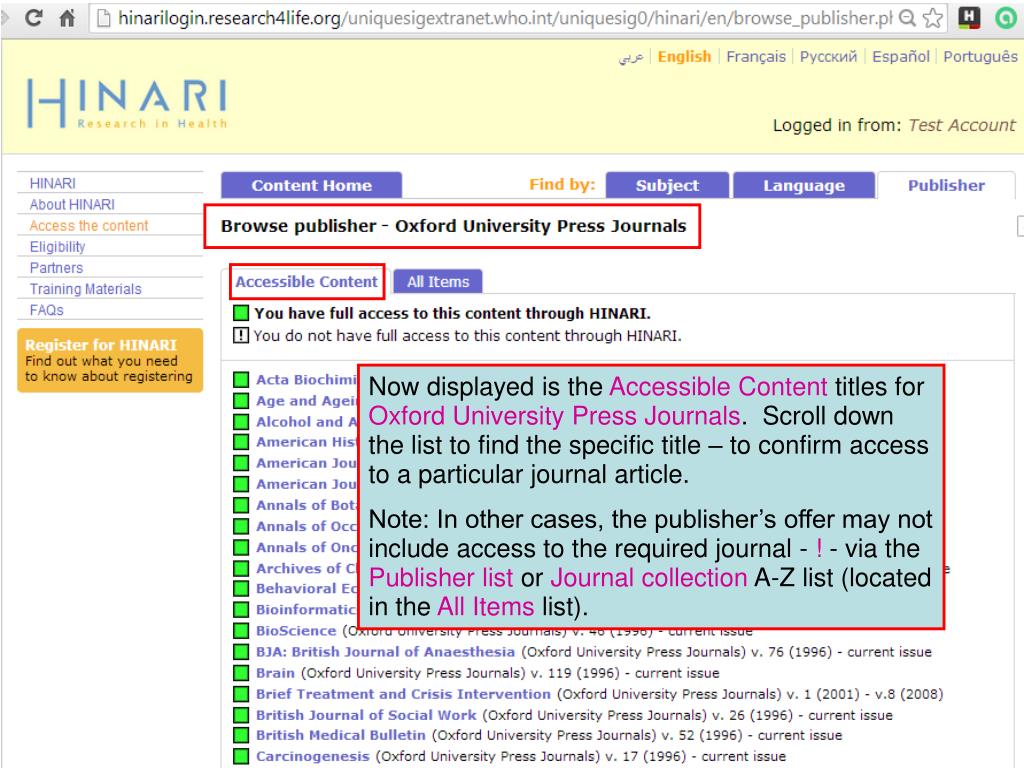The width and height of the screenshot is (1024, 768).
Task: Open British Medical Bulletin link
Action: coord(340,735)
